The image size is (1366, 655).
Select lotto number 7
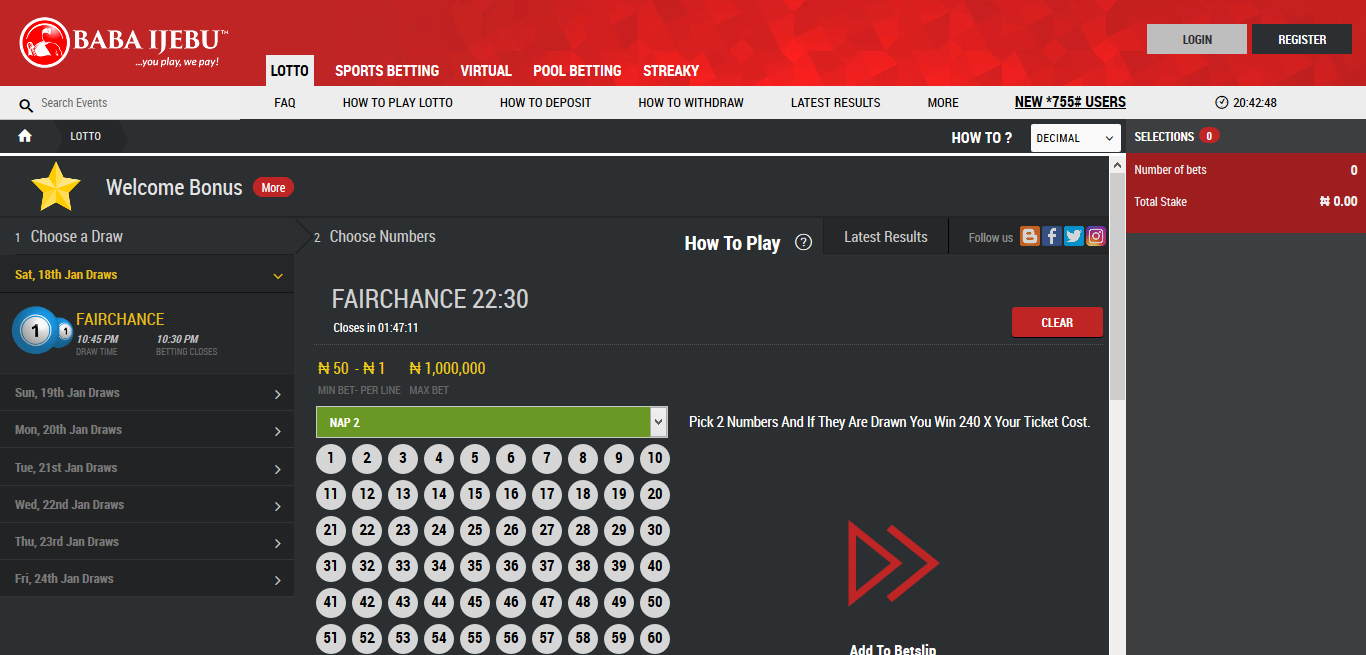(x=547, y=459)
